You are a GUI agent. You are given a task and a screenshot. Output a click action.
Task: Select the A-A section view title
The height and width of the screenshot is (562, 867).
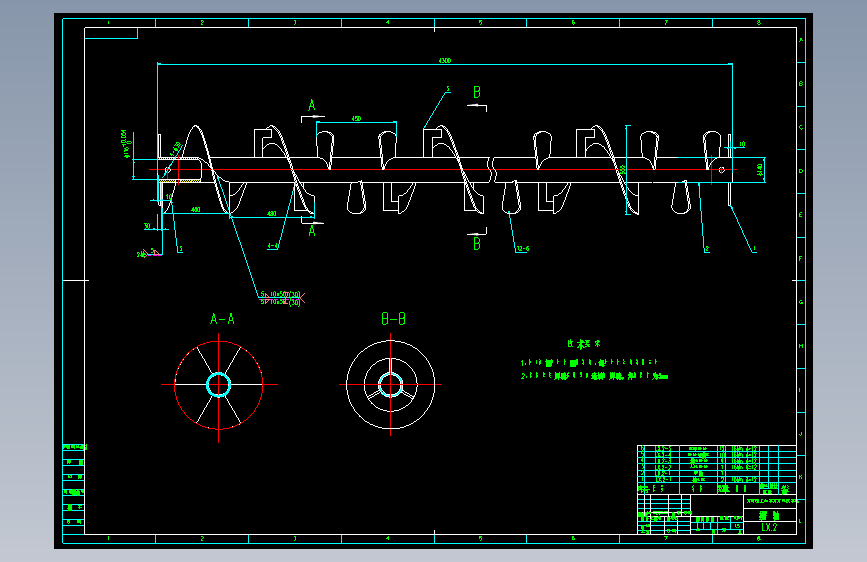(x=222, y=319)
